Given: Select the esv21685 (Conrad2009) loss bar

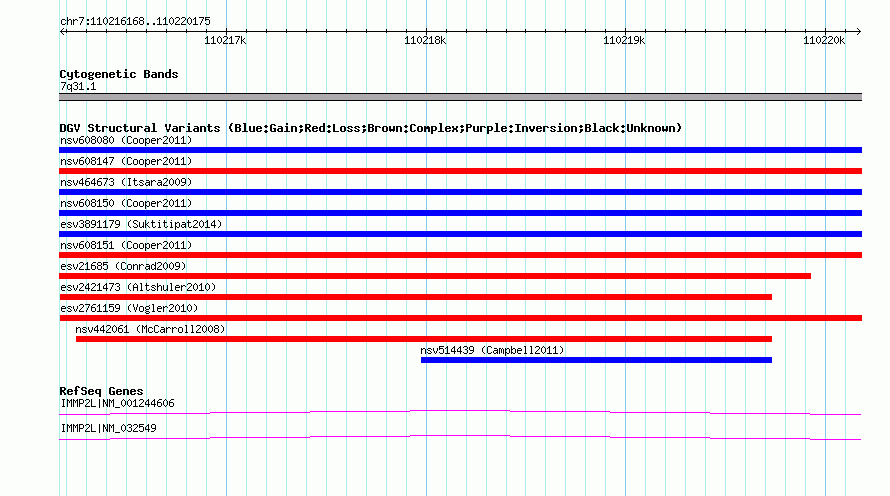Looking at the screenshot, I should (435, 276).
